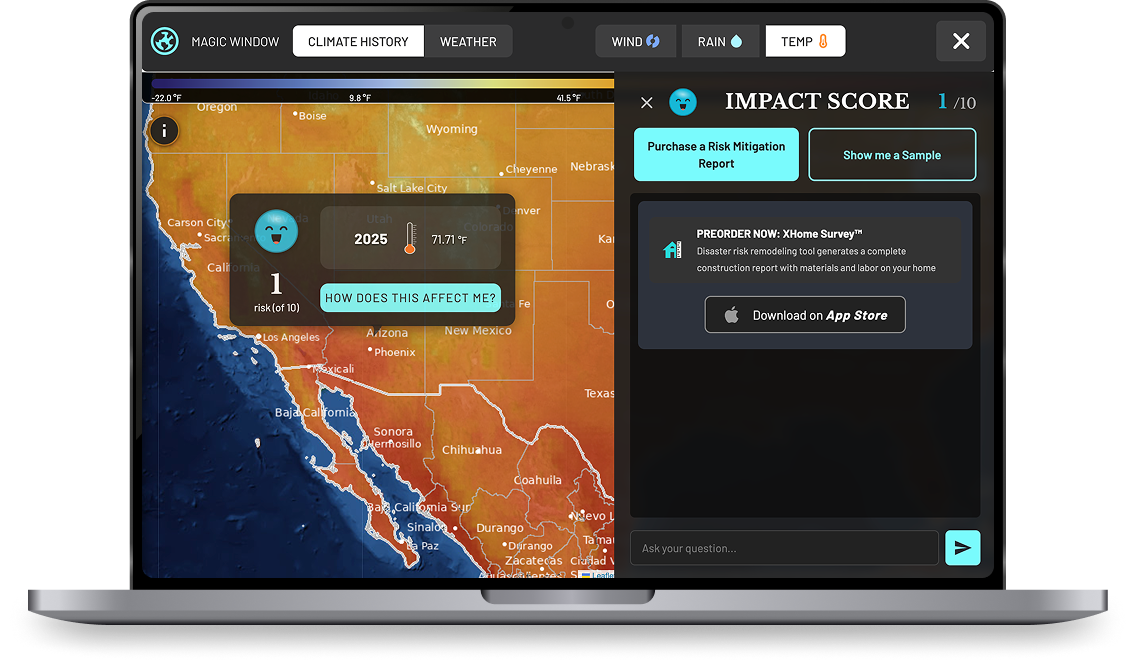Click the XHome Survey house icon

672,249
